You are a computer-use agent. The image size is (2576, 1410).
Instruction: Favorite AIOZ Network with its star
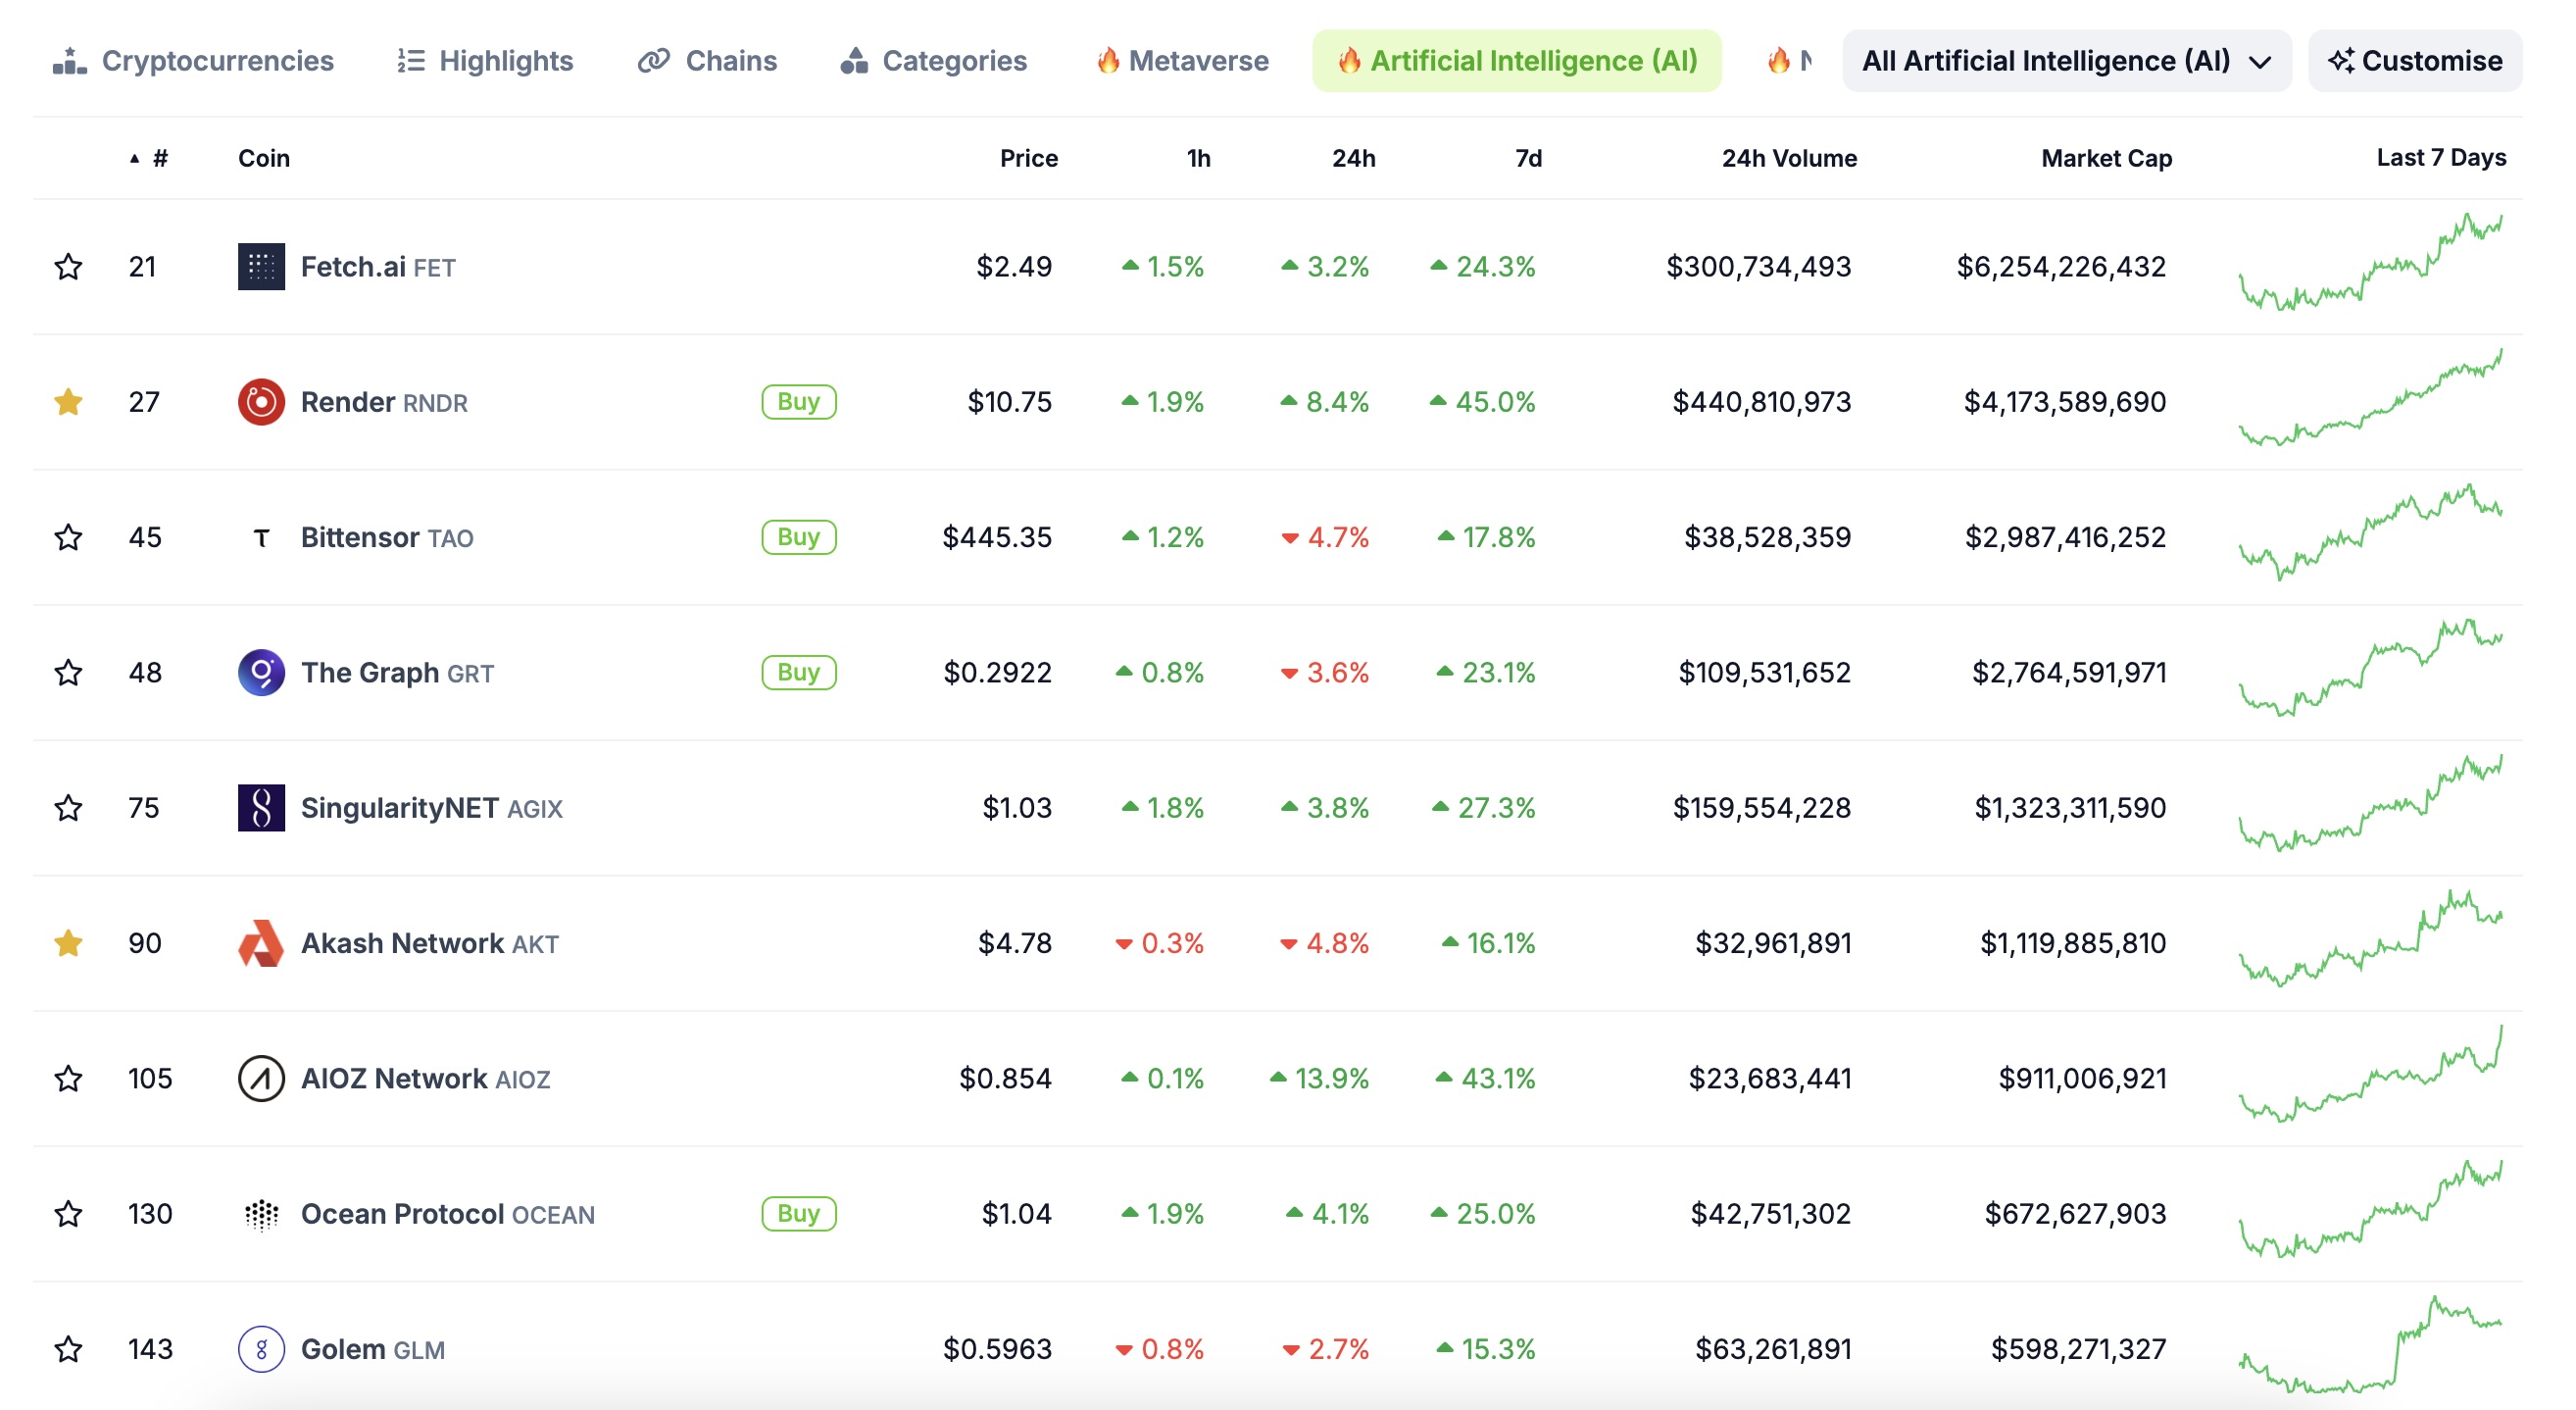[68, 1079]
